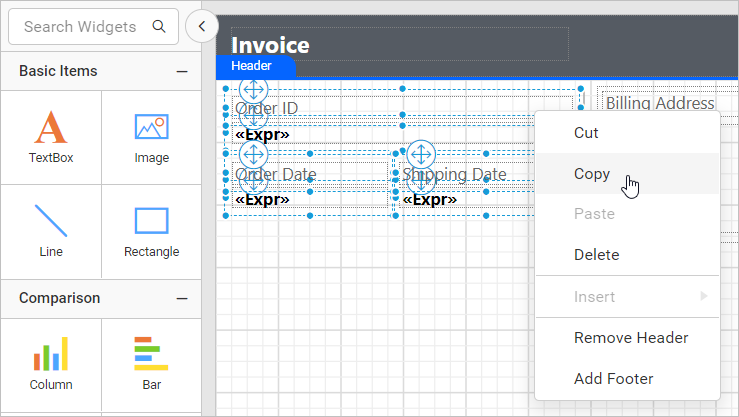
Task: Select the Image widget icon
Action: 151,128
